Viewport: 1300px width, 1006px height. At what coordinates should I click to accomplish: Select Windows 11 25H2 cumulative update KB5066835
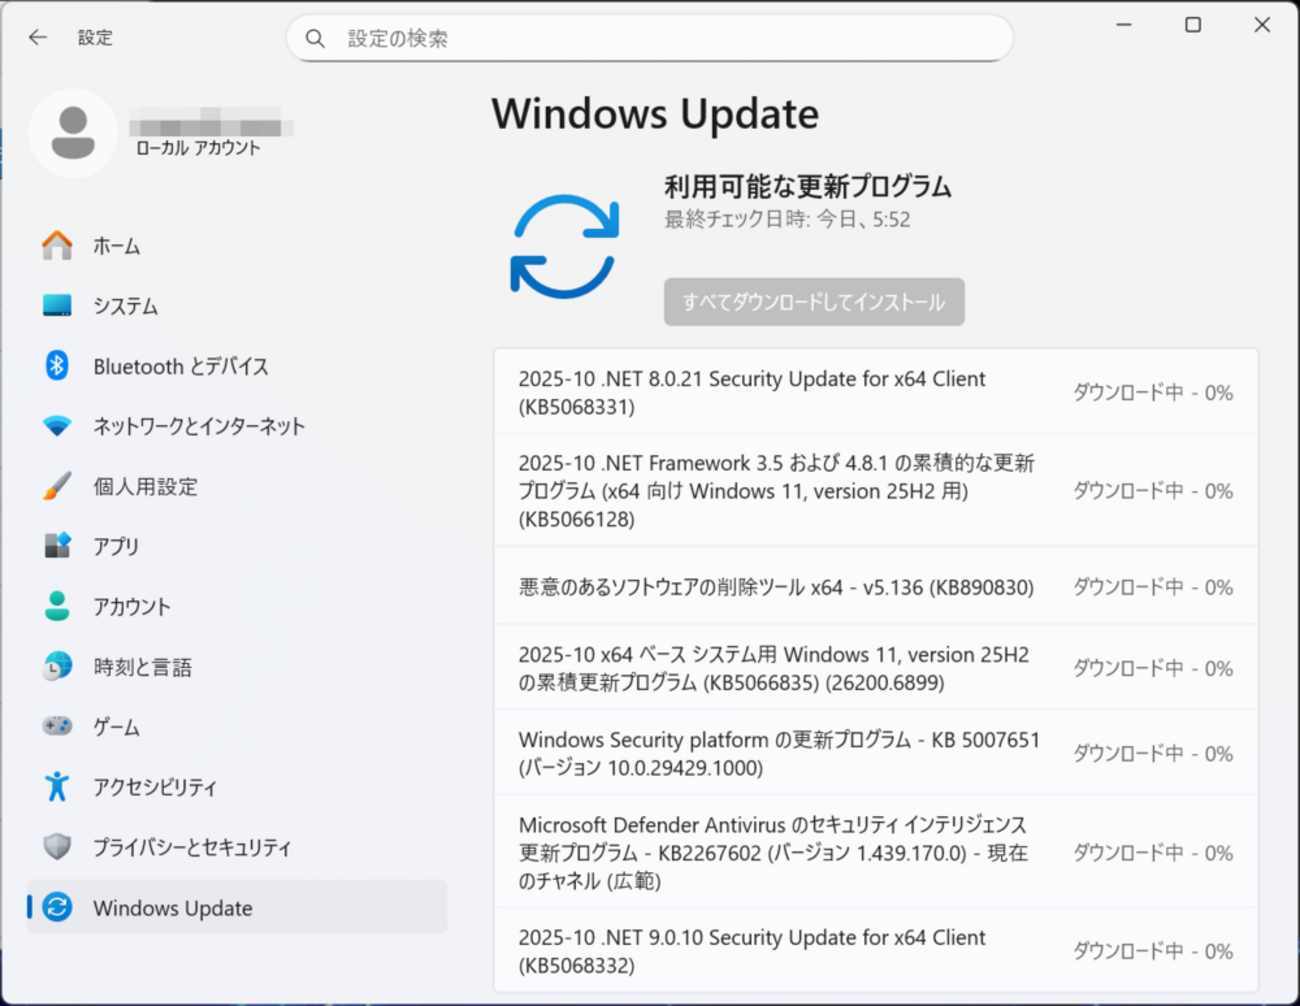[876, 668]
